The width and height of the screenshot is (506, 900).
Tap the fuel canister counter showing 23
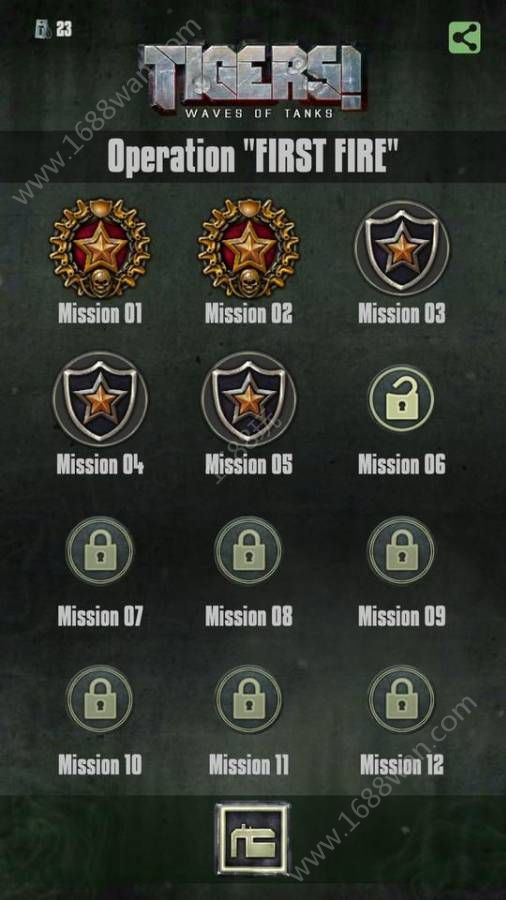pyautogui.click(x=53, y=29)
